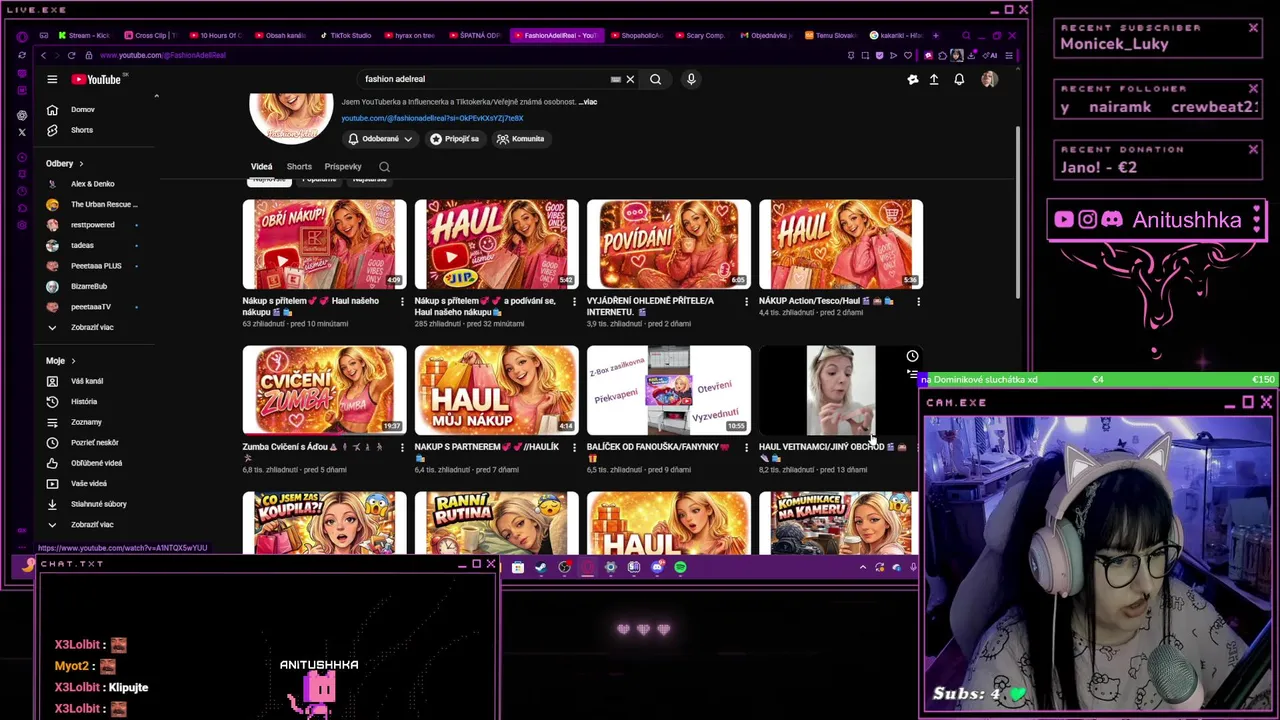
Task: Open options for Zumba Cvičení s Áďou video
Action: [x=402, y=448]
